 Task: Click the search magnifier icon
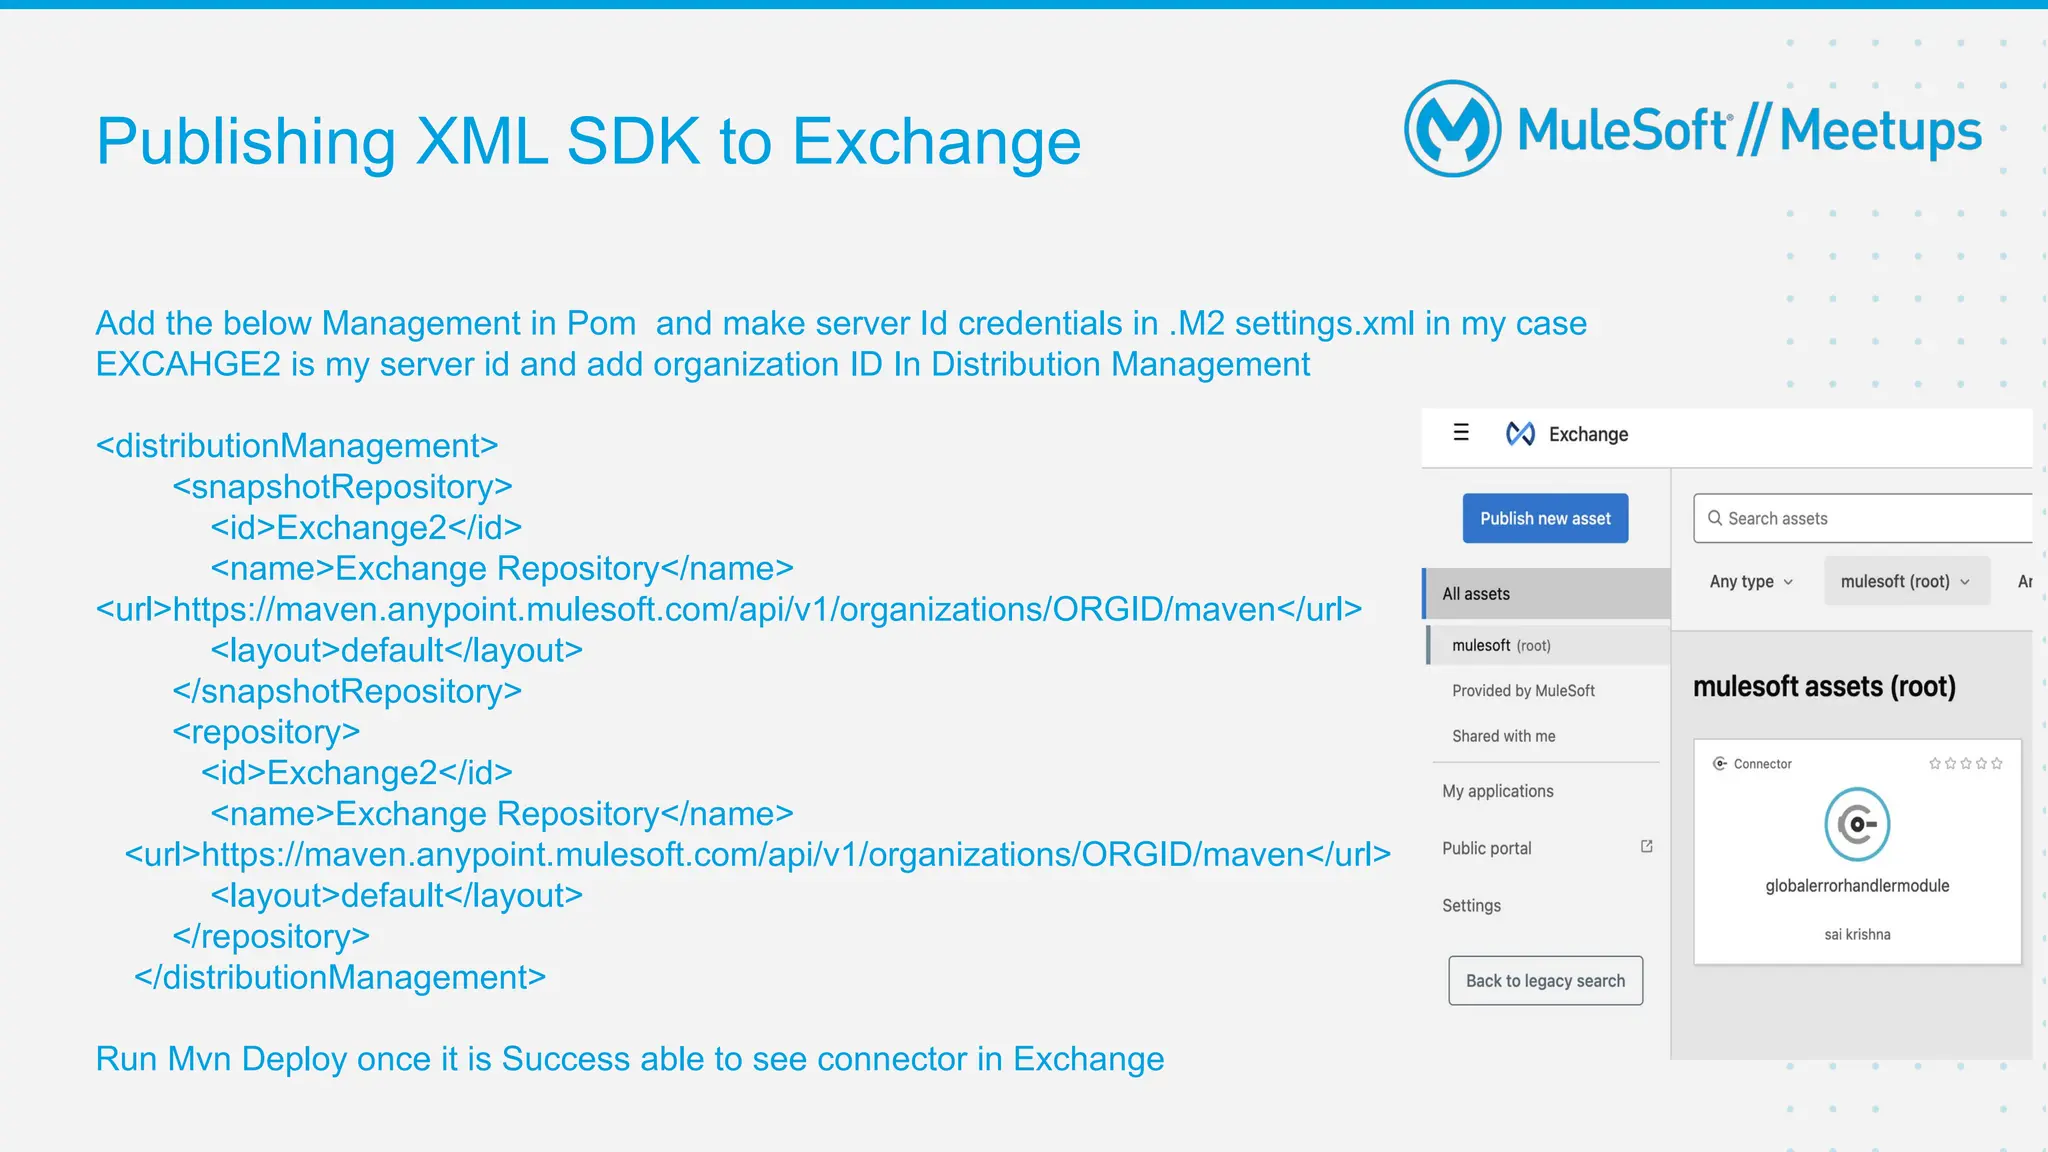pos(1714,518)
